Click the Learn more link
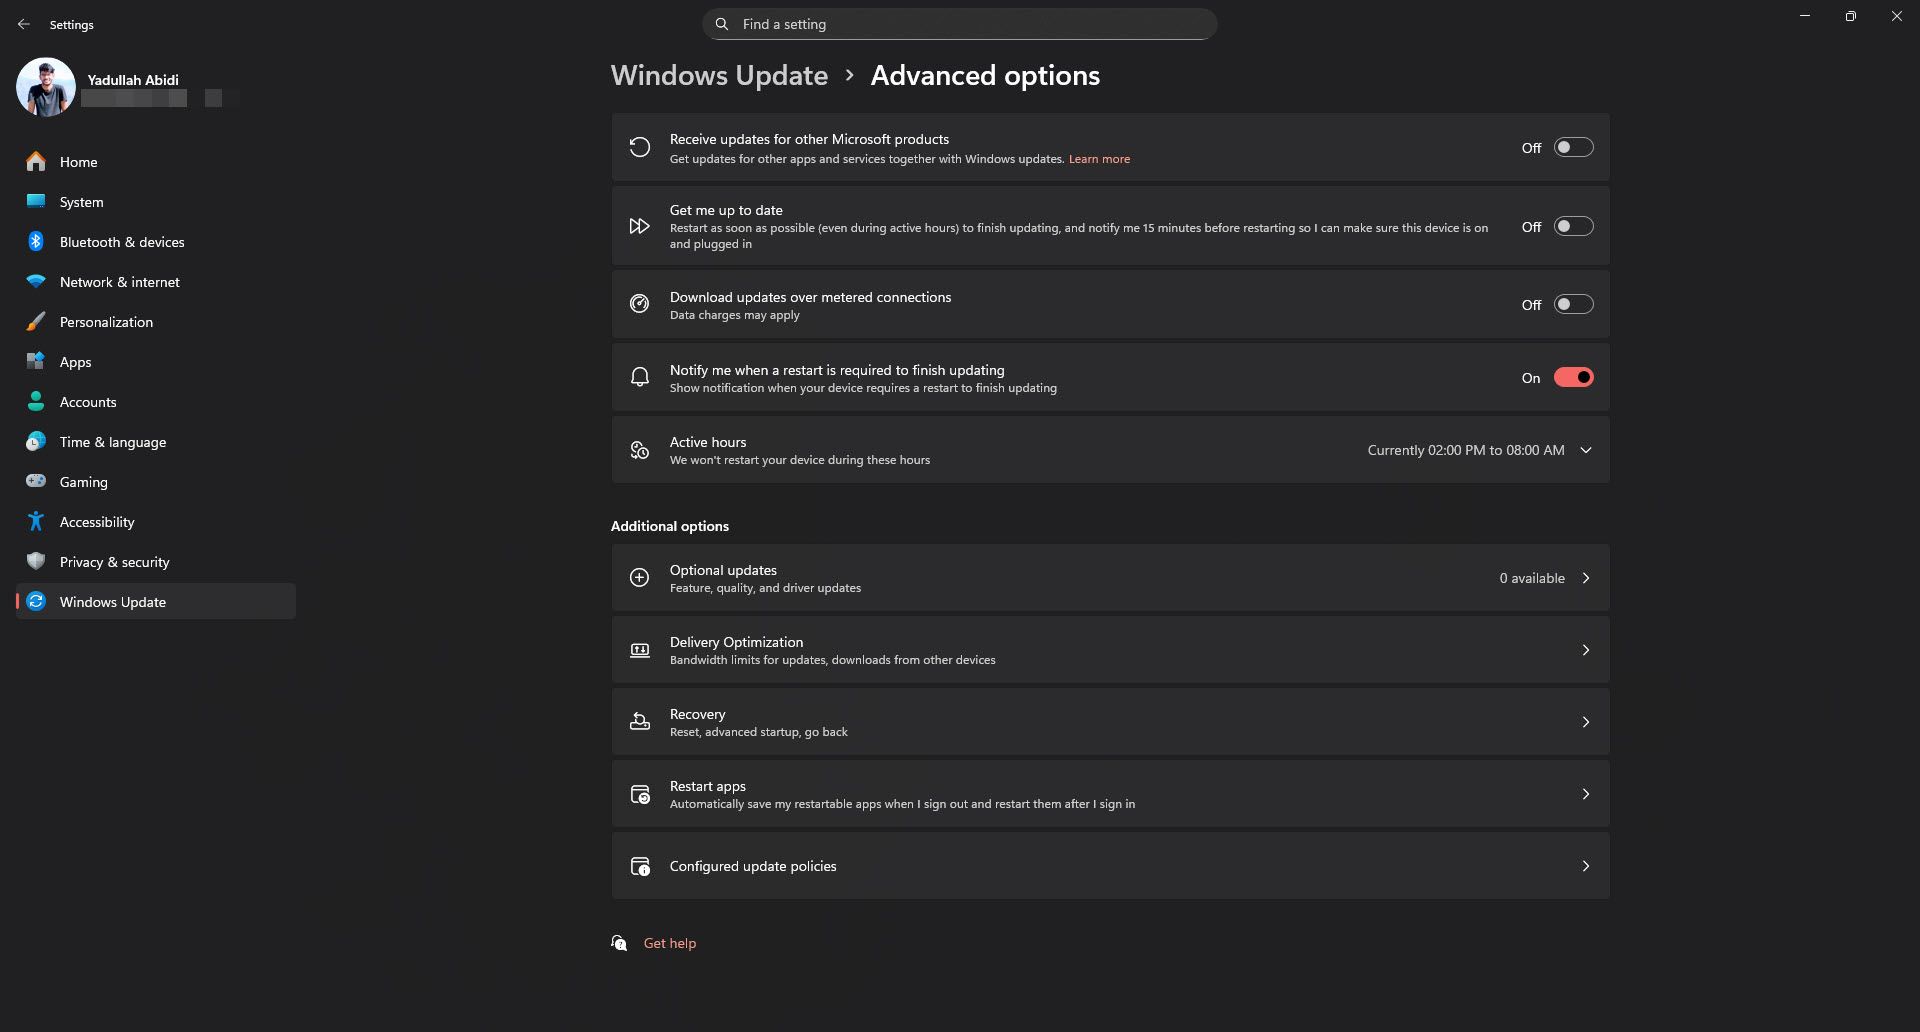This screenshot has width=1920, height=1032. (1099, 158)
